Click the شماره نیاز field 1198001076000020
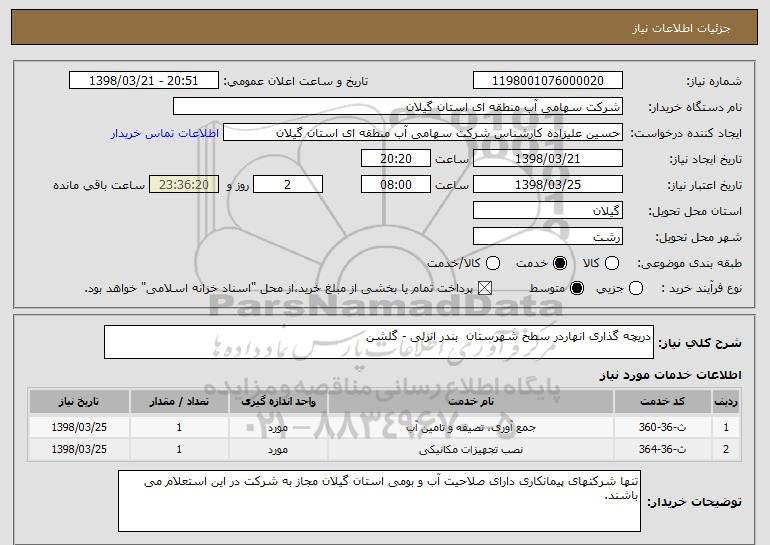770x545 pixels. [x=548, y=81]
